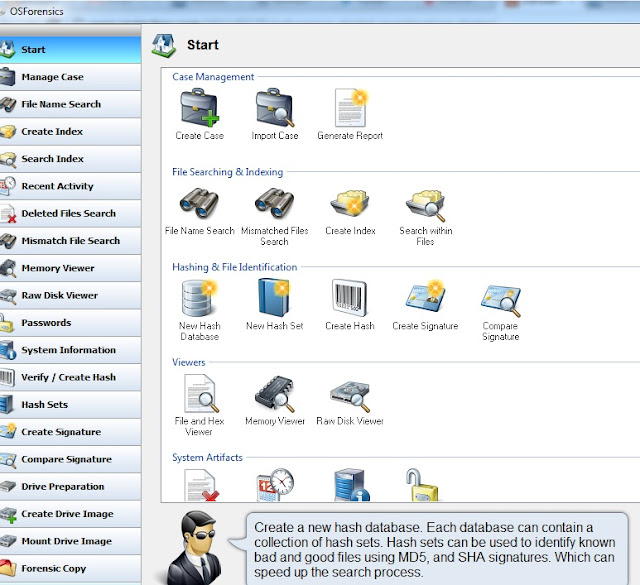Image resolution: width=640 pixels, height=585 pixels.
Task: Open the Create Case briefcase icon
Action: click(200, 108)
